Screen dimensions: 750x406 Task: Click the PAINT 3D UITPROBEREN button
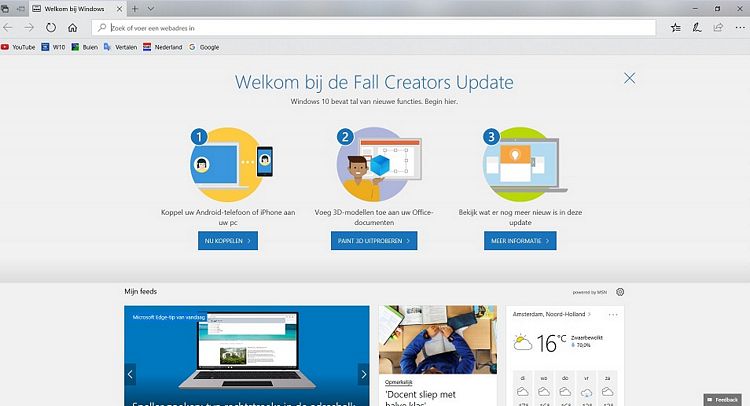[374, 241]
